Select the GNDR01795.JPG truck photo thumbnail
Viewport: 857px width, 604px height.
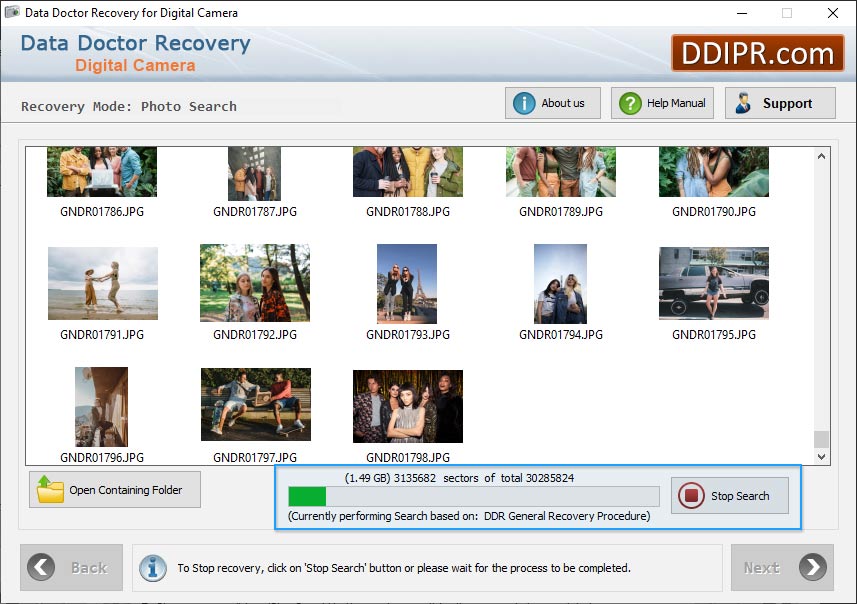tap(714, 283)
